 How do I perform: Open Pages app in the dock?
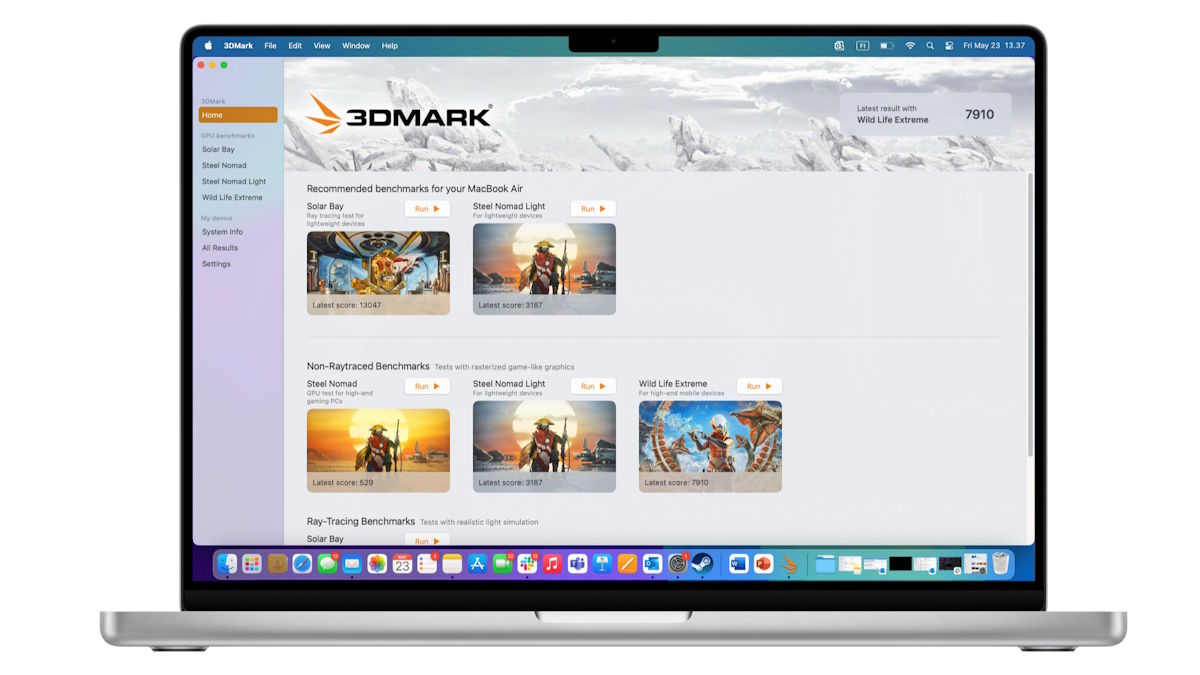coord(627,564)
